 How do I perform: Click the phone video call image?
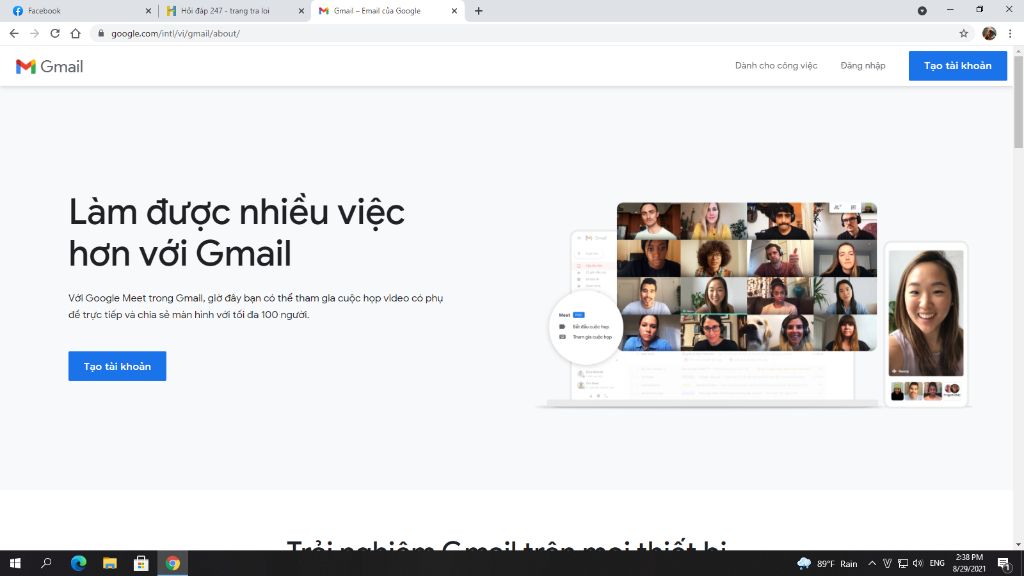coord(925,325)
